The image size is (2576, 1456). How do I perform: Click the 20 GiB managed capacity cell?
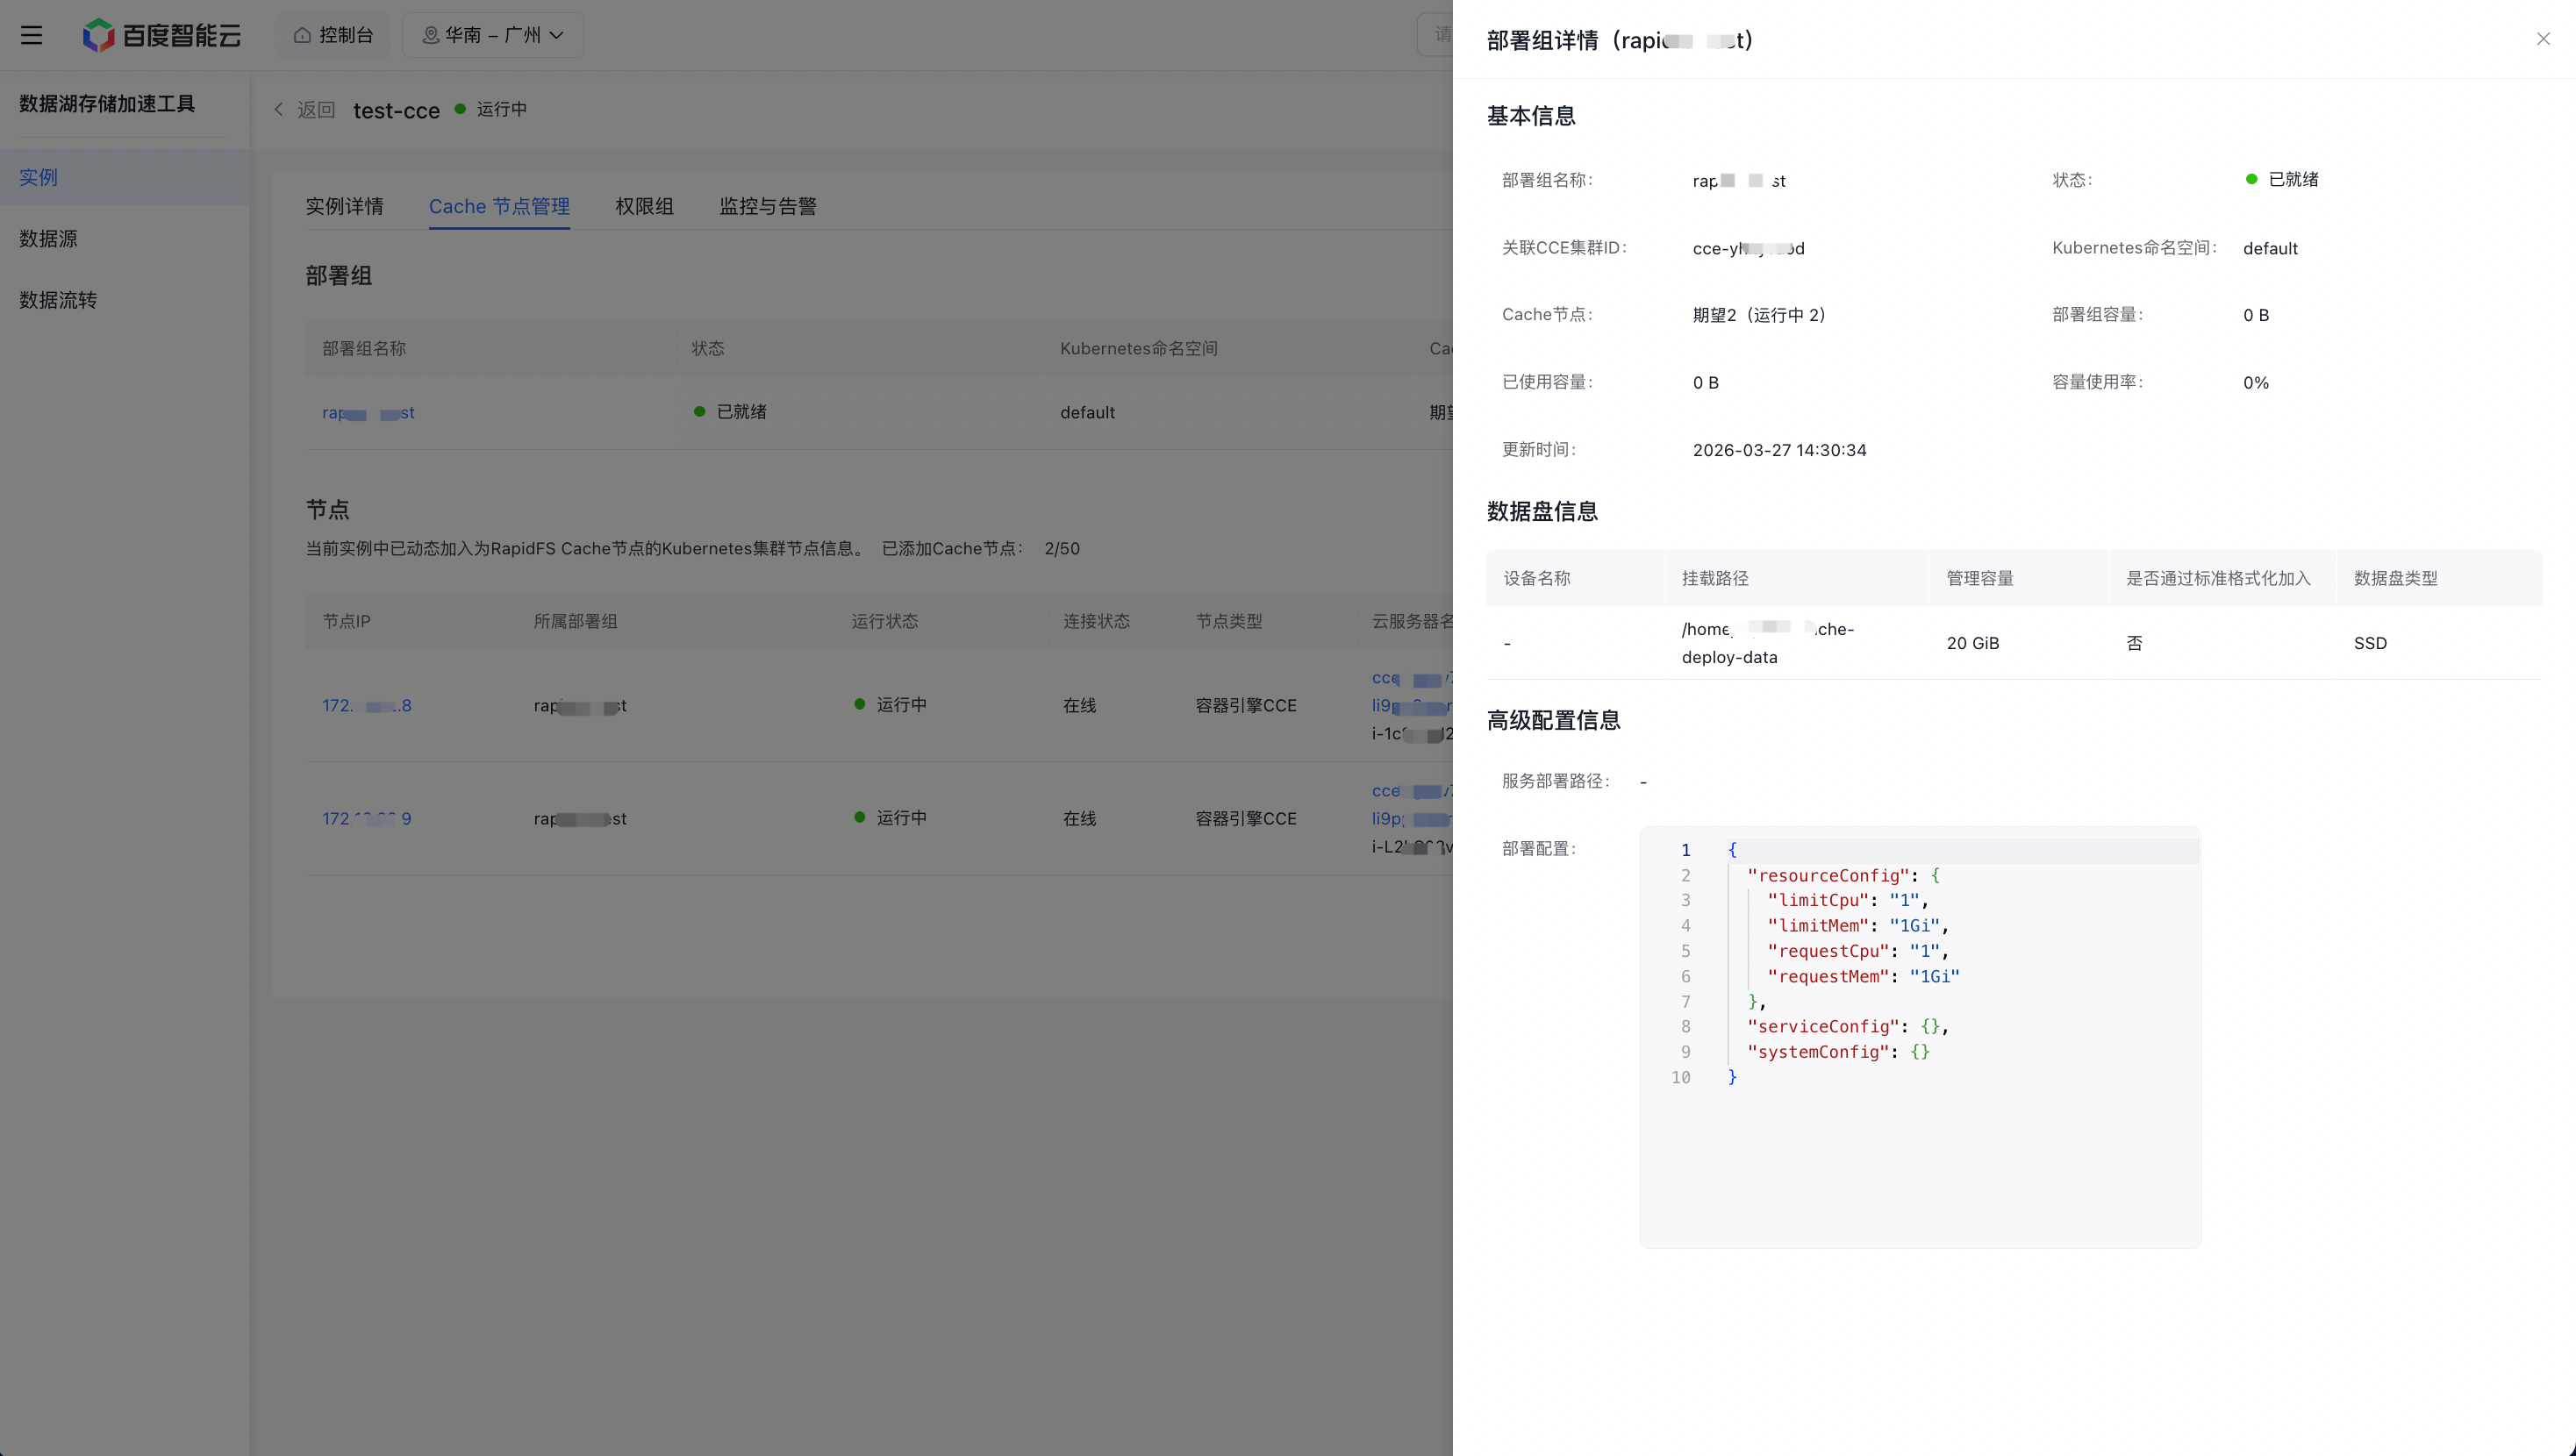coord(1972,643)
